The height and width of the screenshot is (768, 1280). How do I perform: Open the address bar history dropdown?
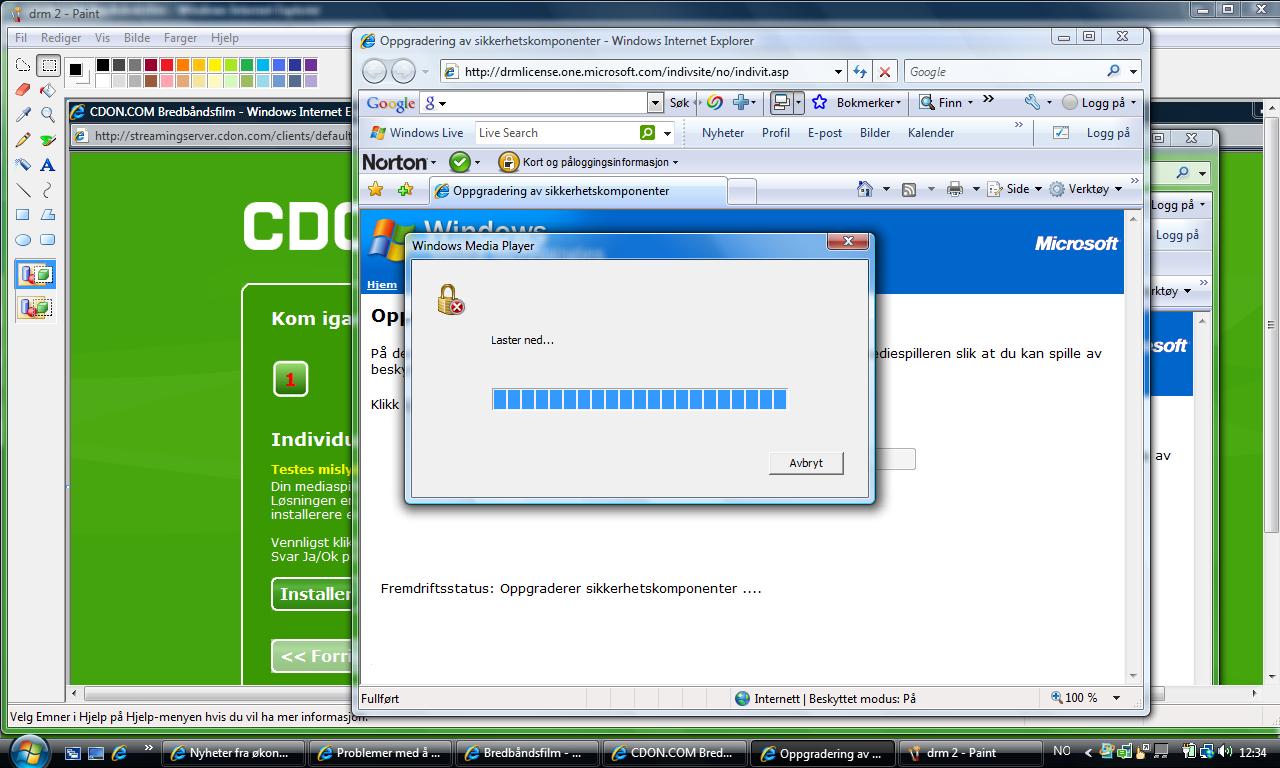(x=838, y=72)
